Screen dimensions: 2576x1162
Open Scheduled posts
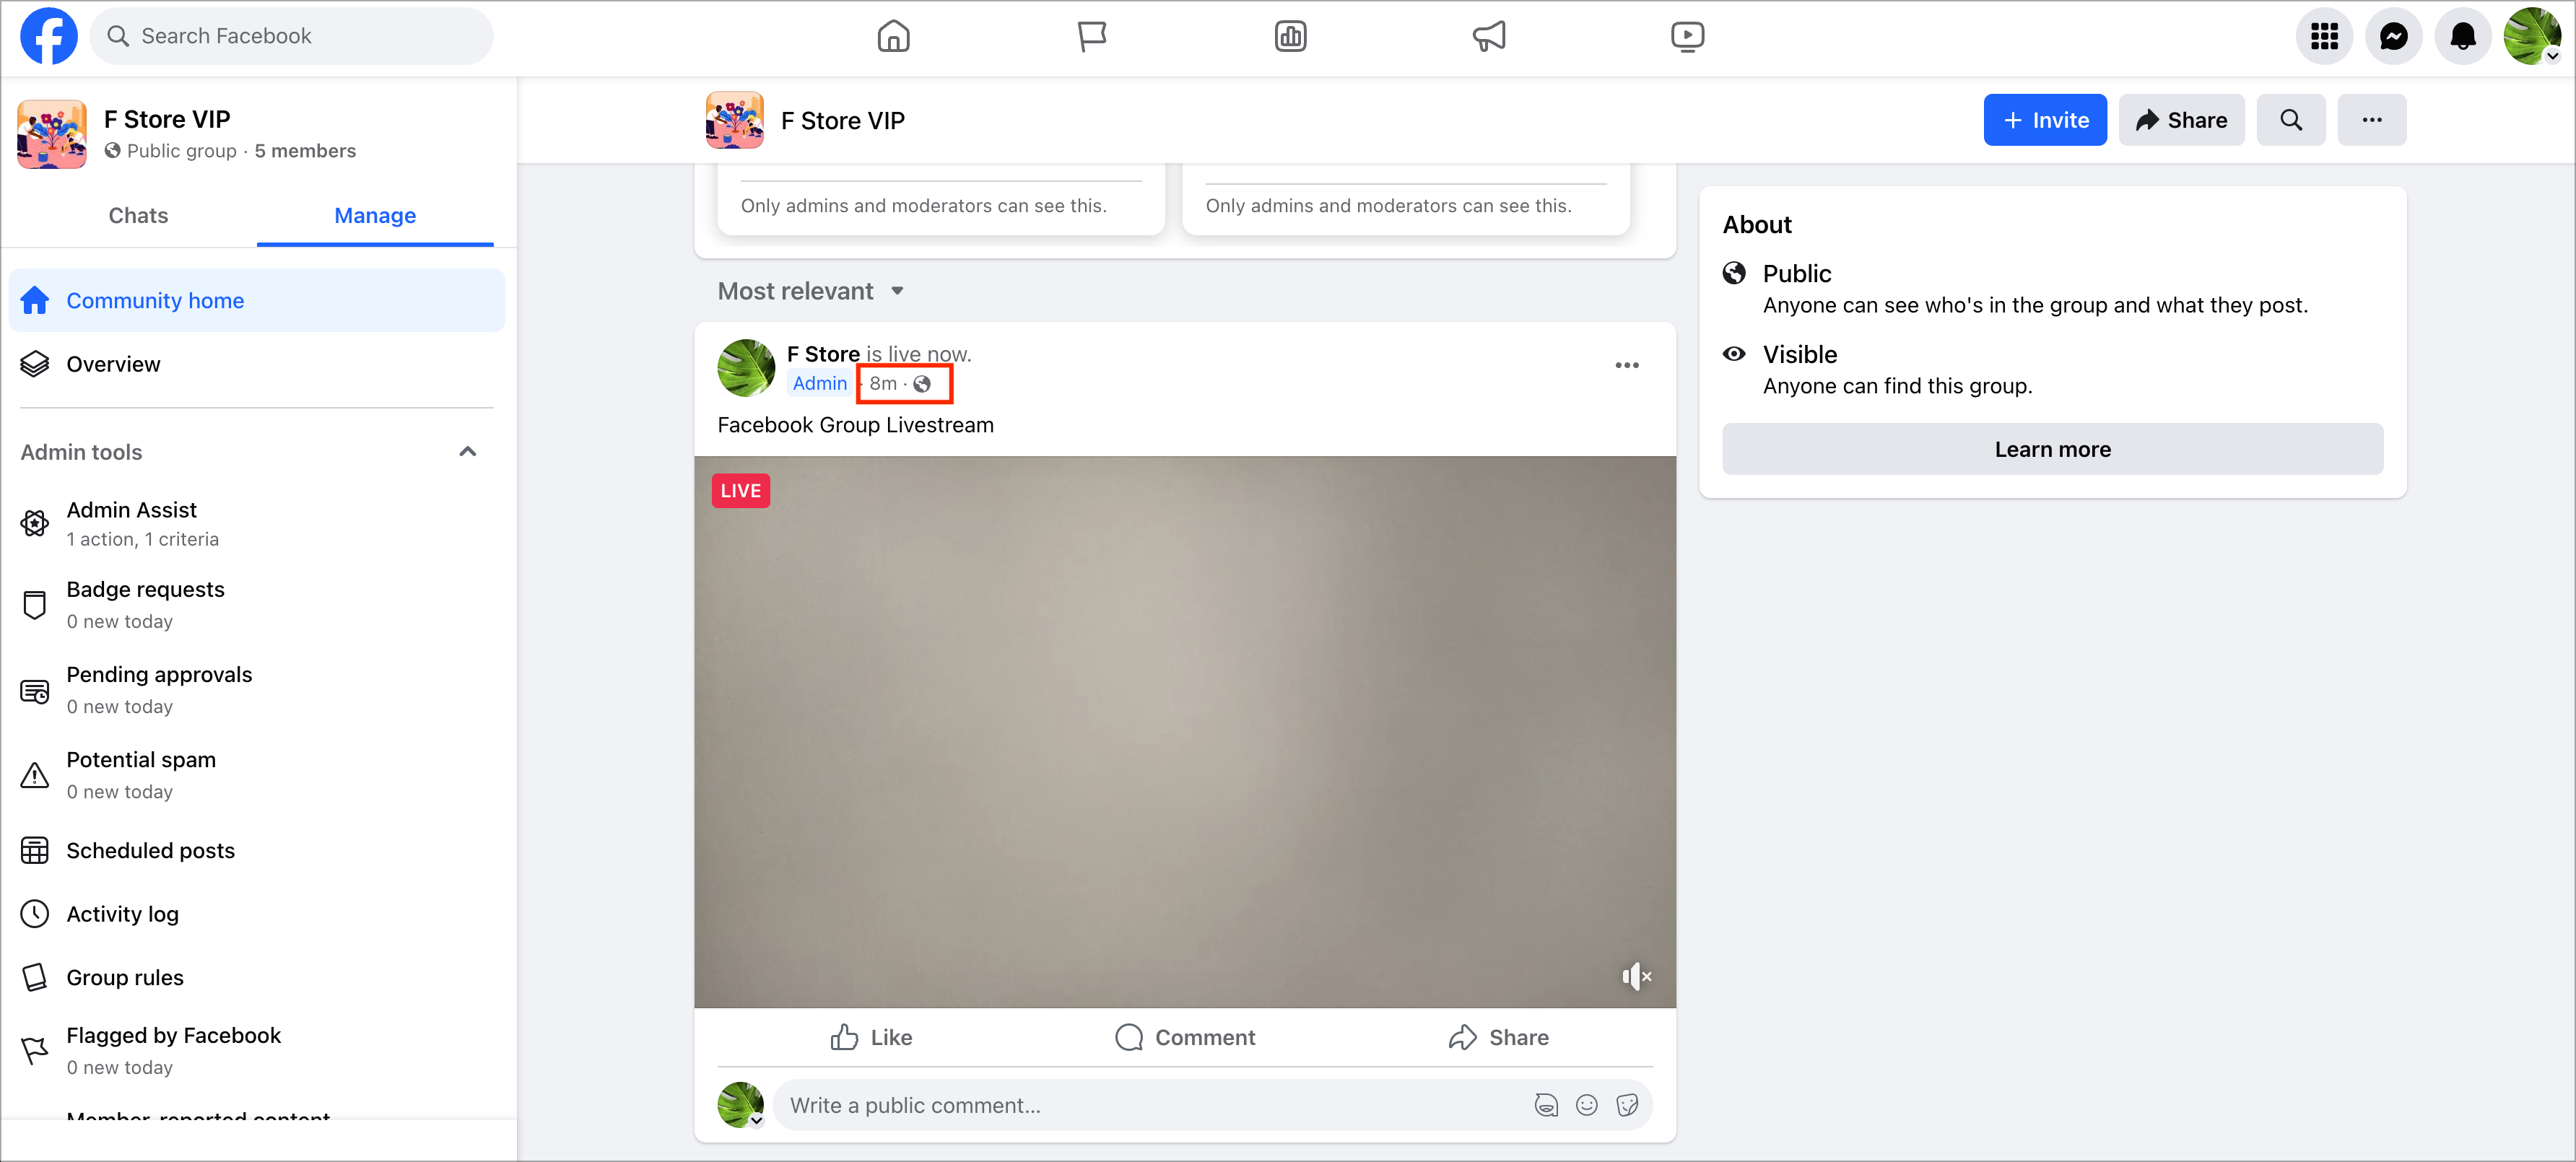257,850
